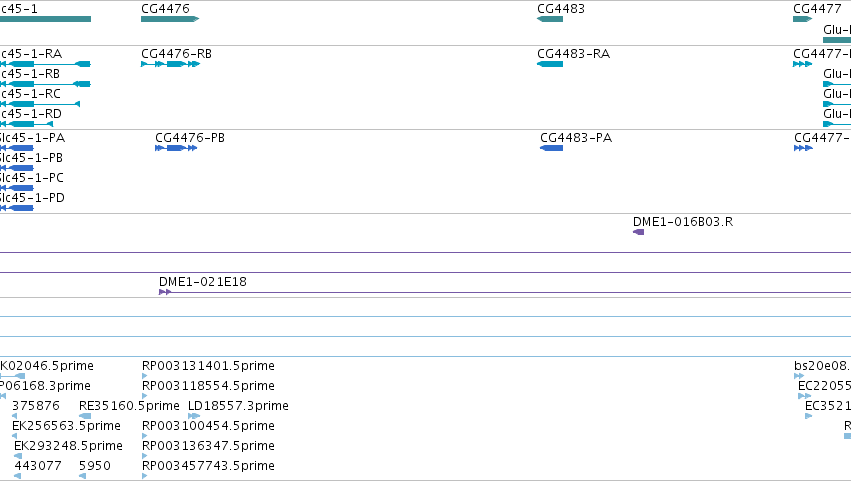Viewport: 851px width, 481px height.
Task: Click the K02046.5prime EST label
Action: (x=47, y=366)
